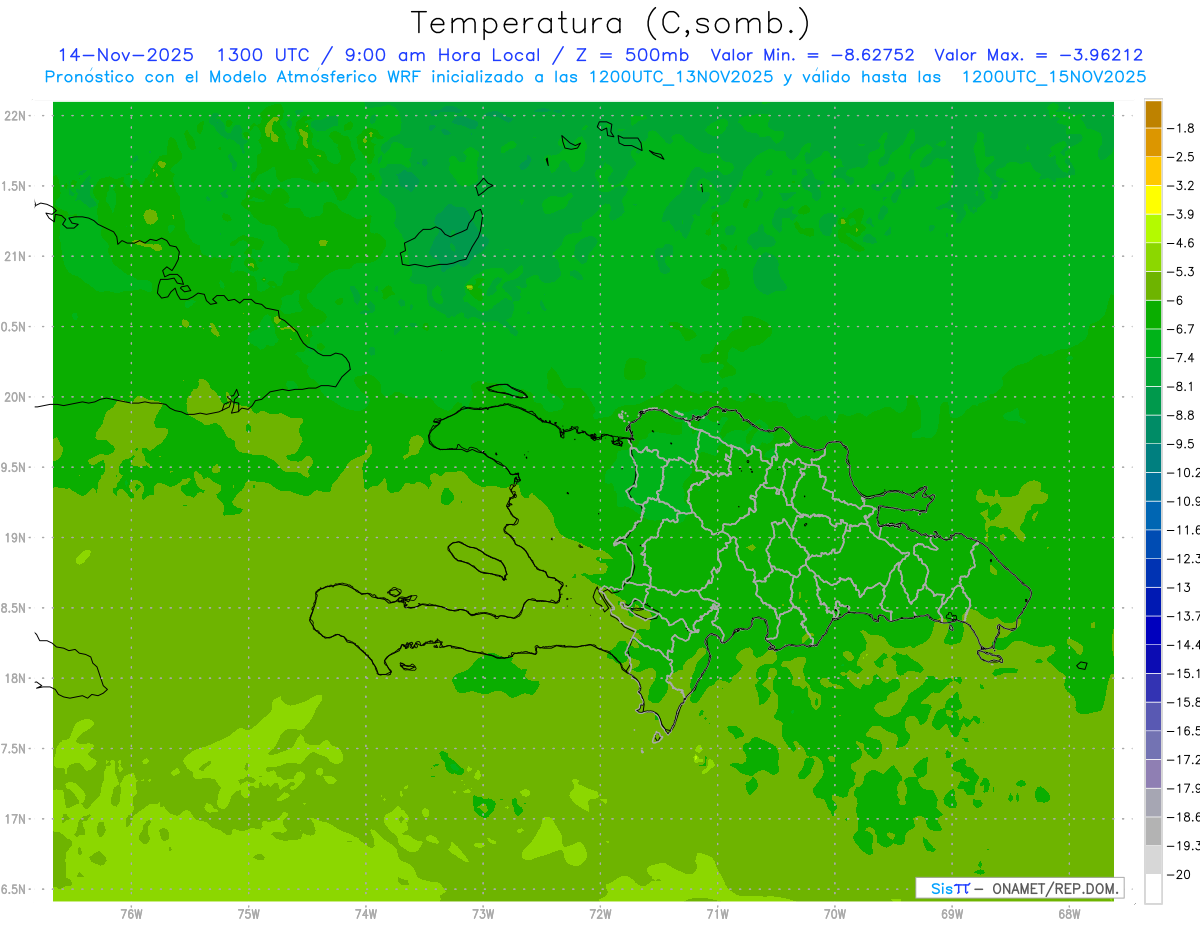Click the "-13" color scale label

[1180, 587]
